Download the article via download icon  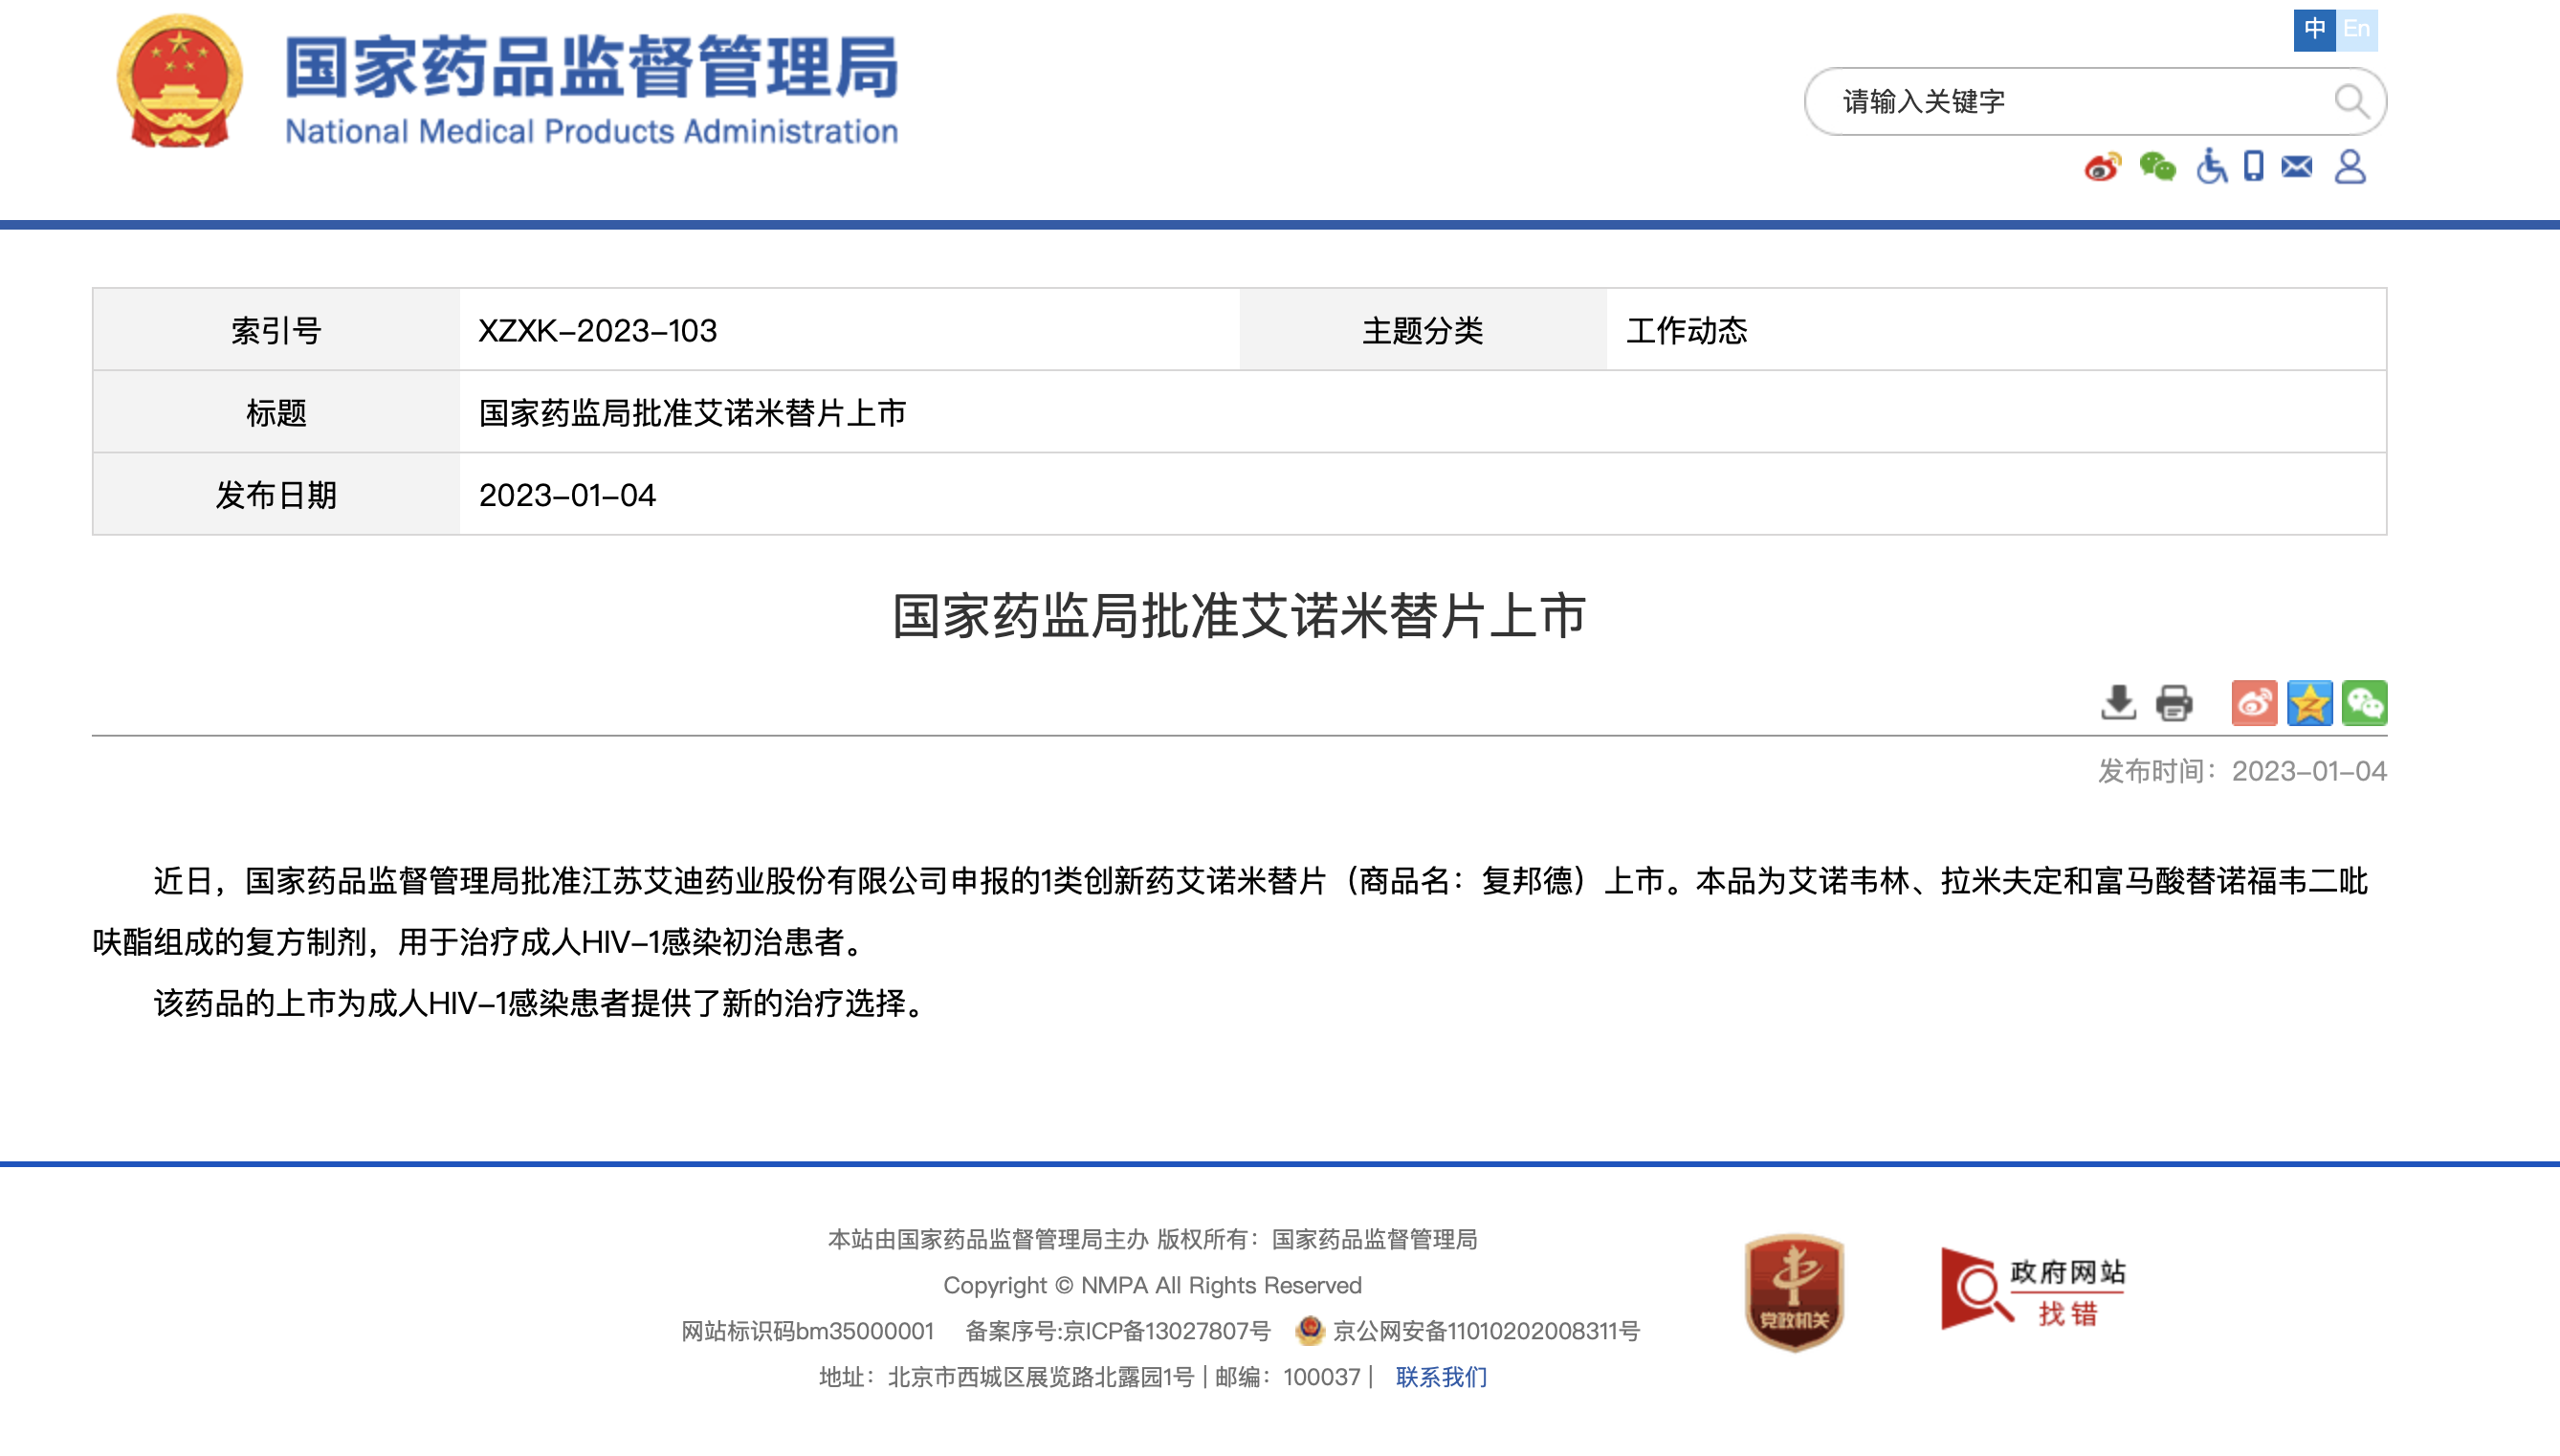point(2118,703)
